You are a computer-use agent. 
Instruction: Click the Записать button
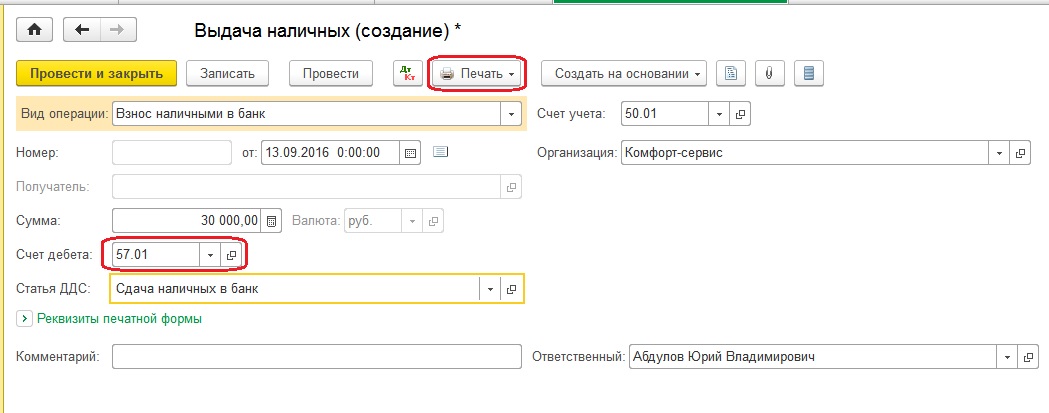227,74
